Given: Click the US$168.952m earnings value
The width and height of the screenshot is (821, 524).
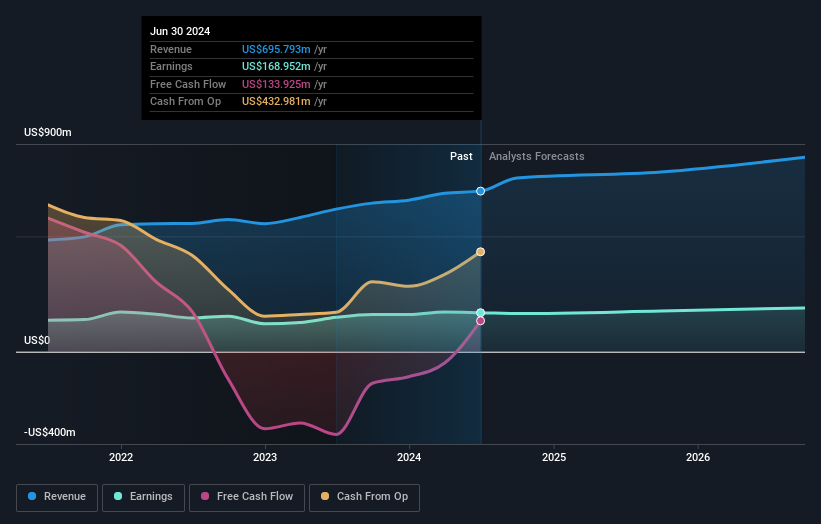Looking at the screenshot, I should (276, 66).
